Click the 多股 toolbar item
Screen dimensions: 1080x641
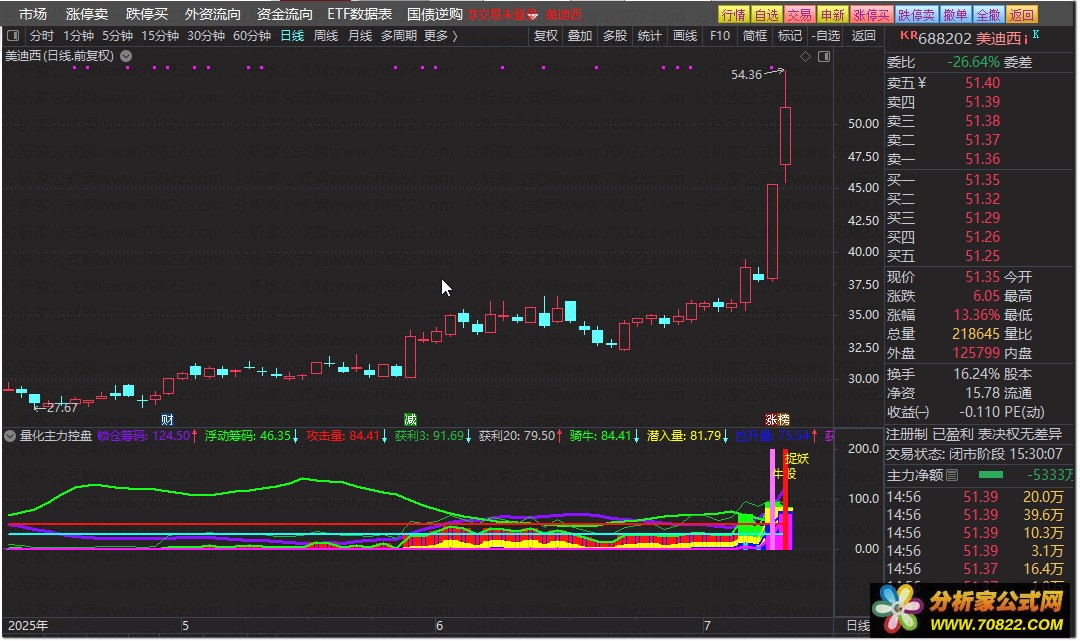click(614, 35)
